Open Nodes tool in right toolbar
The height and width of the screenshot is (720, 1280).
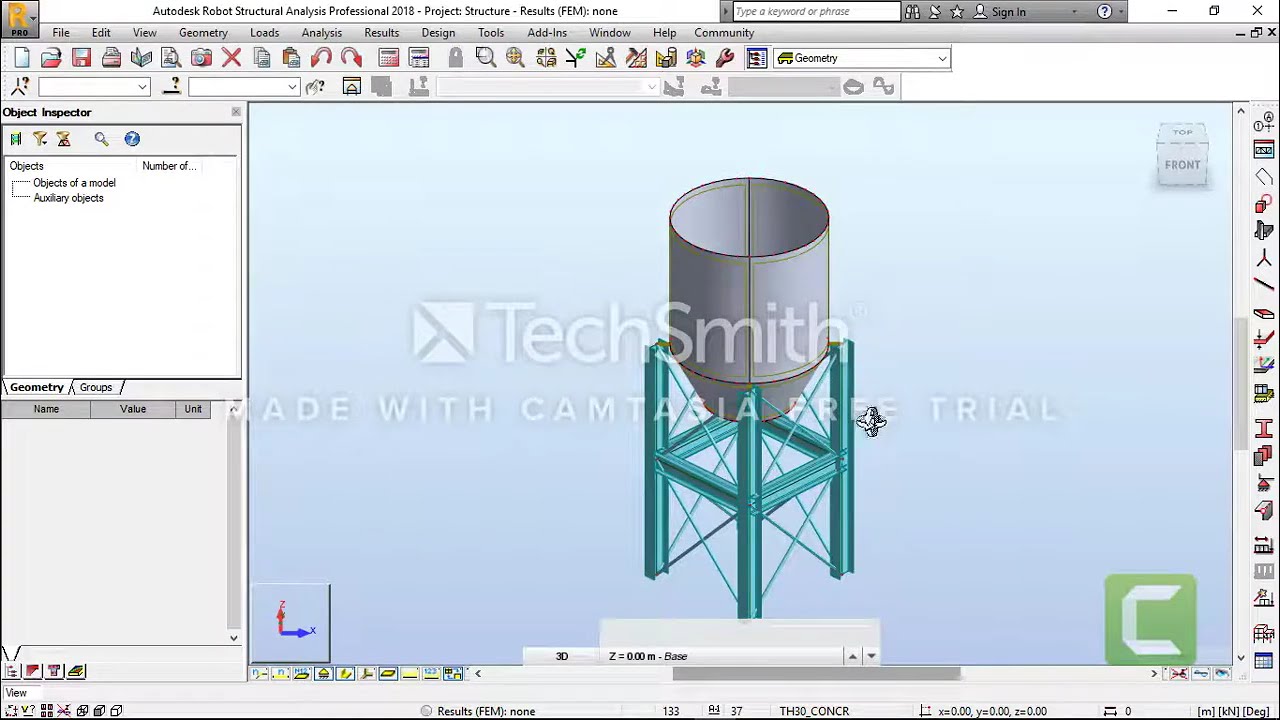tap(1264, 258)
